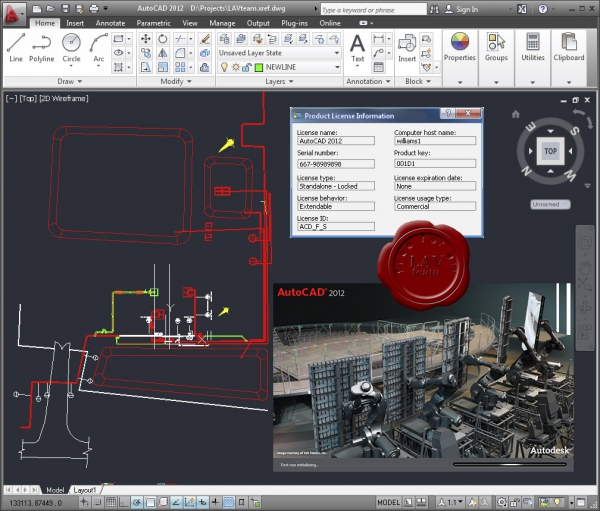Select the Offset tool
This screenshot has height=511, width=600.
pos(205,67)
